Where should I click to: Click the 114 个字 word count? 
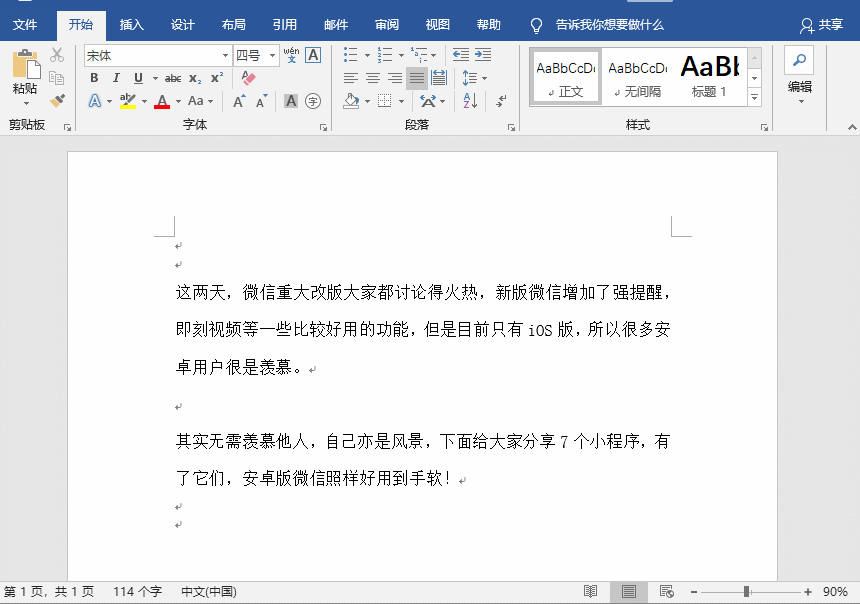point(137,591)
